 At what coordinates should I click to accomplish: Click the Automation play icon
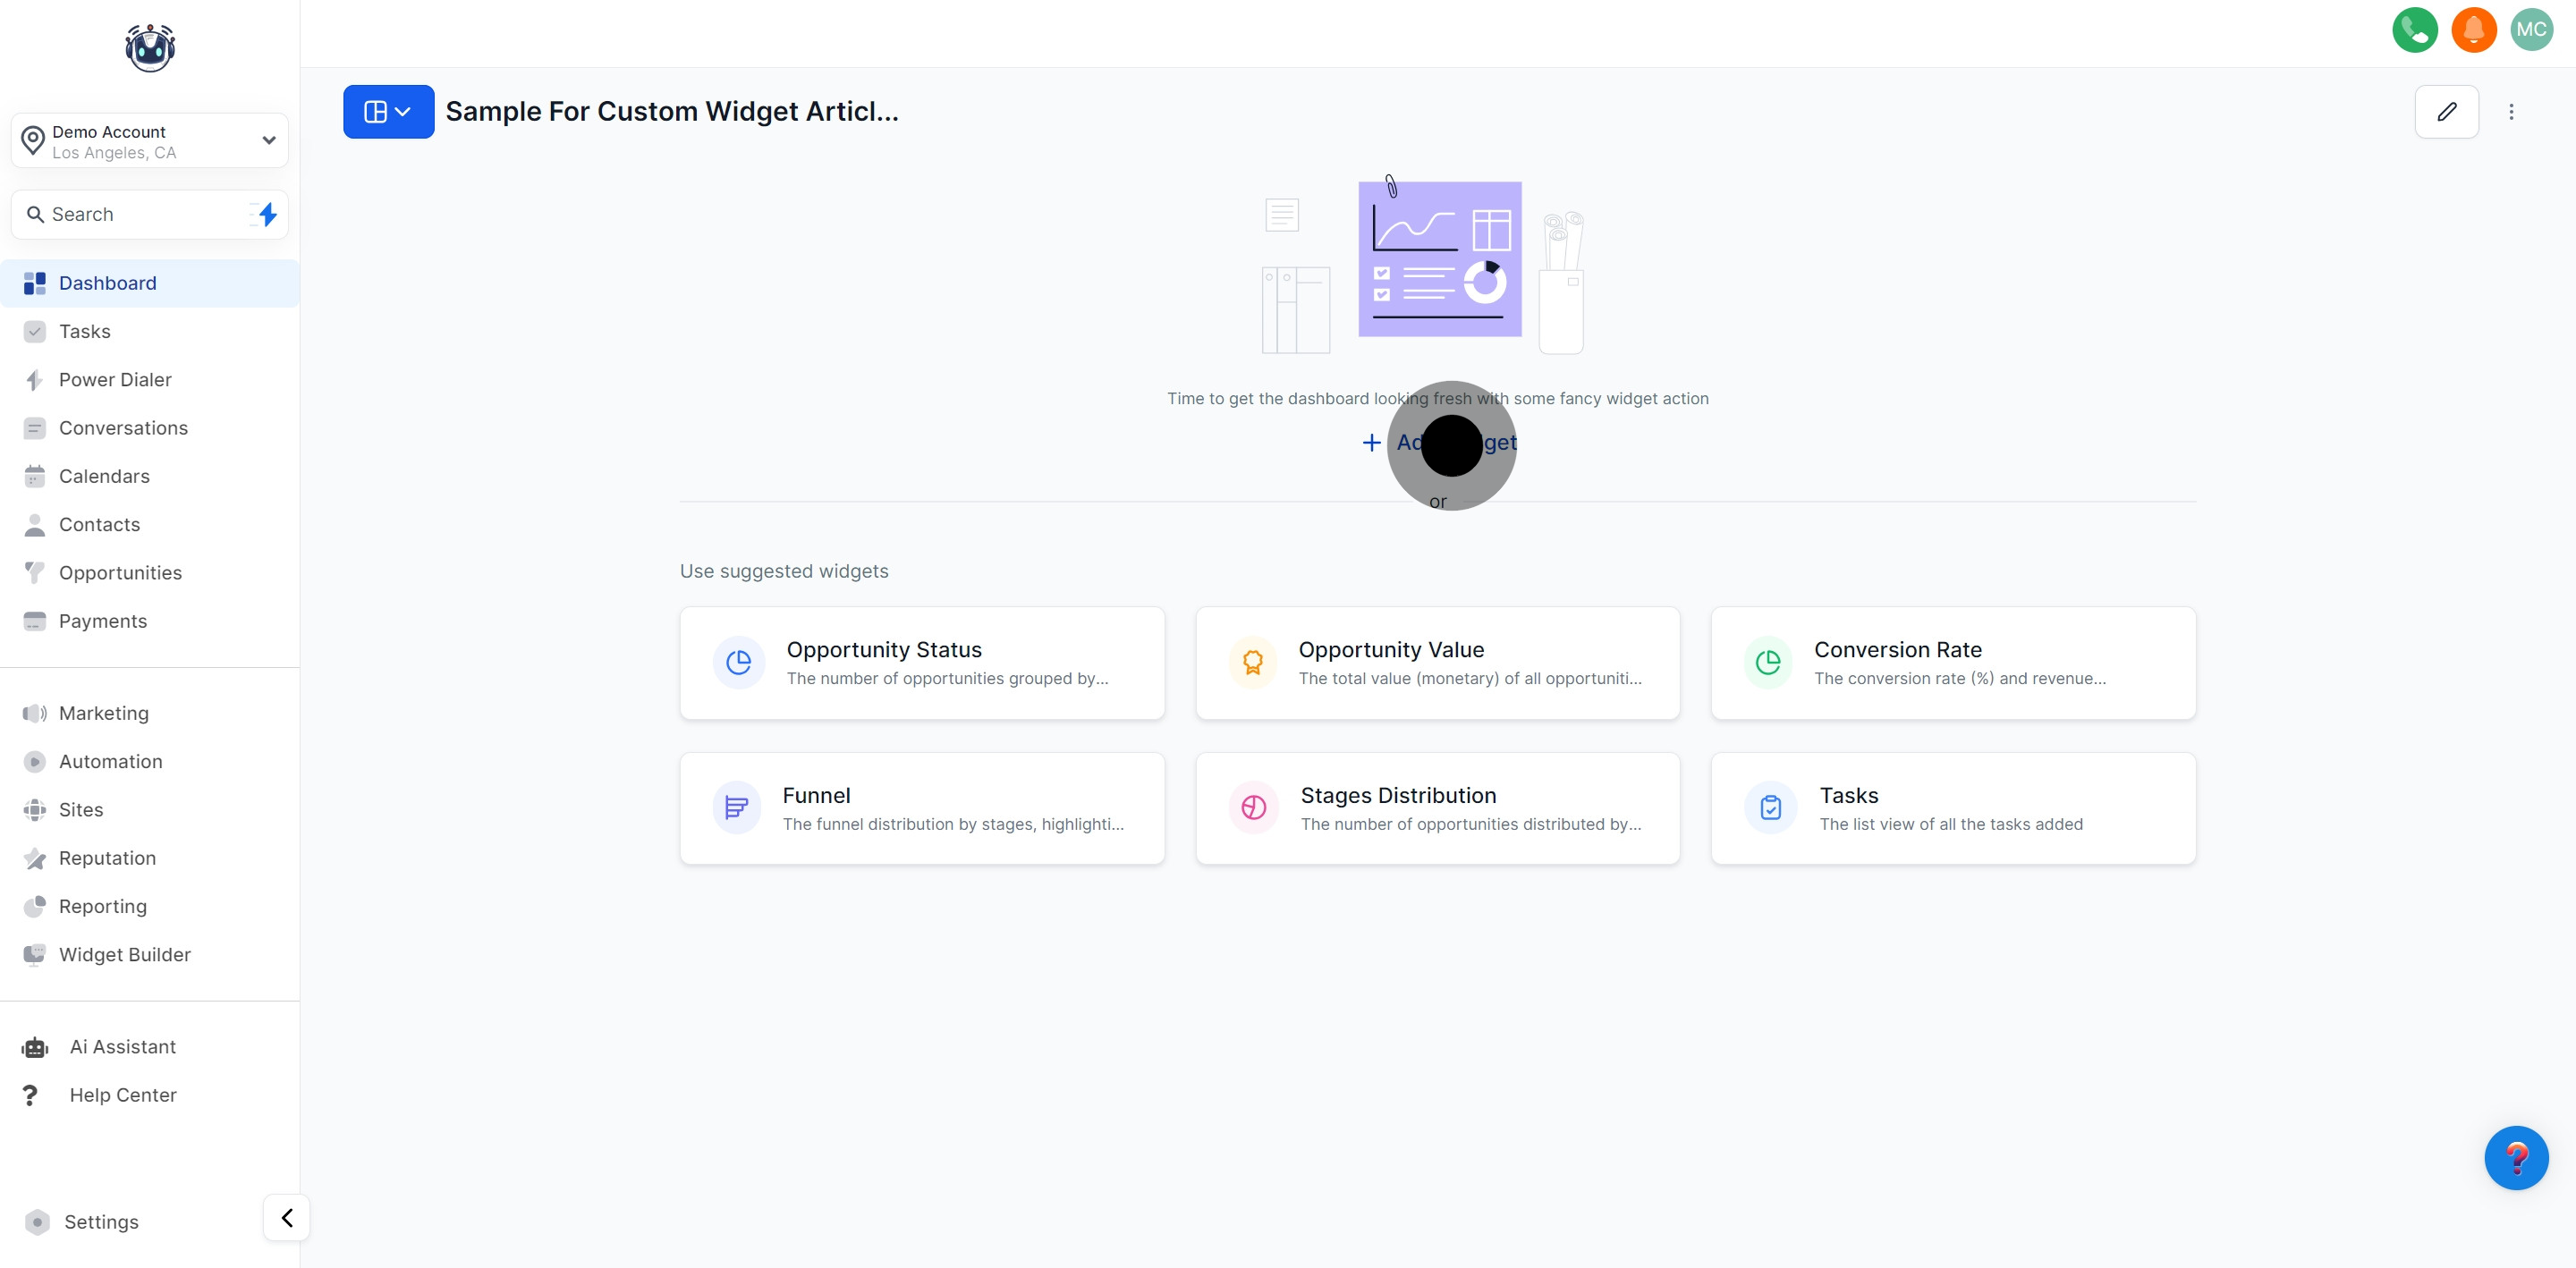(35, 762)
